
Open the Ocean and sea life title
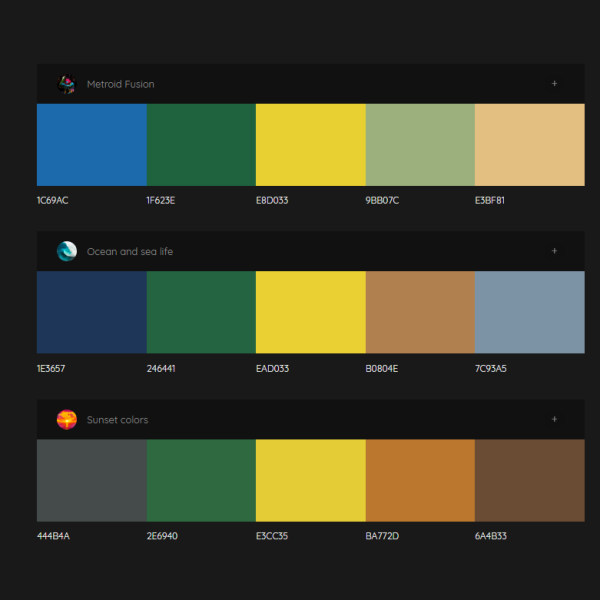pos(129,252)
